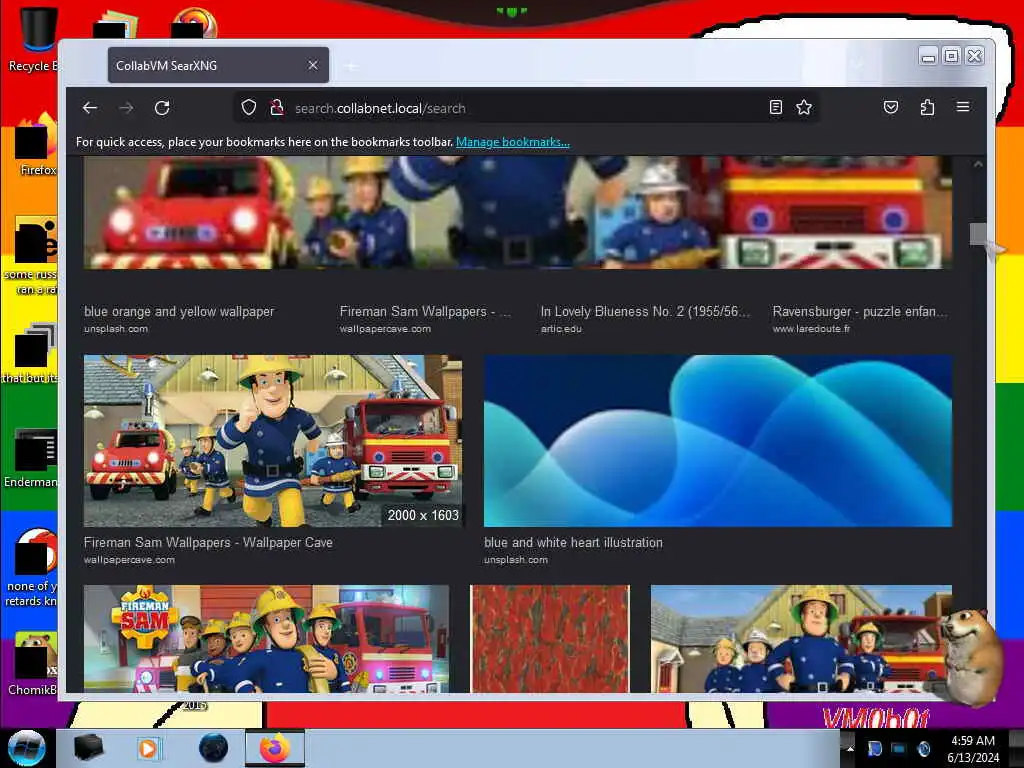This screenshot has width=1024, height=768.
Task: Show hidden tray icons arrow
Action: click(850, 748)
